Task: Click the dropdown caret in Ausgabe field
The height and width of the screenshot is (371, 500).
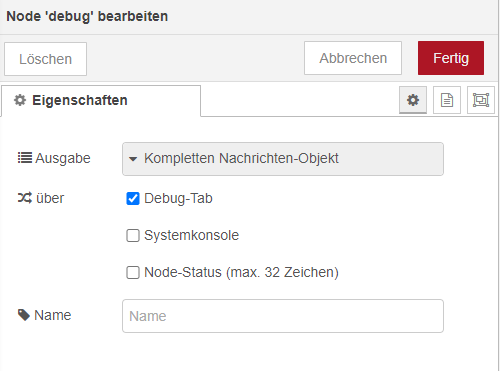Action: point(133,159)
